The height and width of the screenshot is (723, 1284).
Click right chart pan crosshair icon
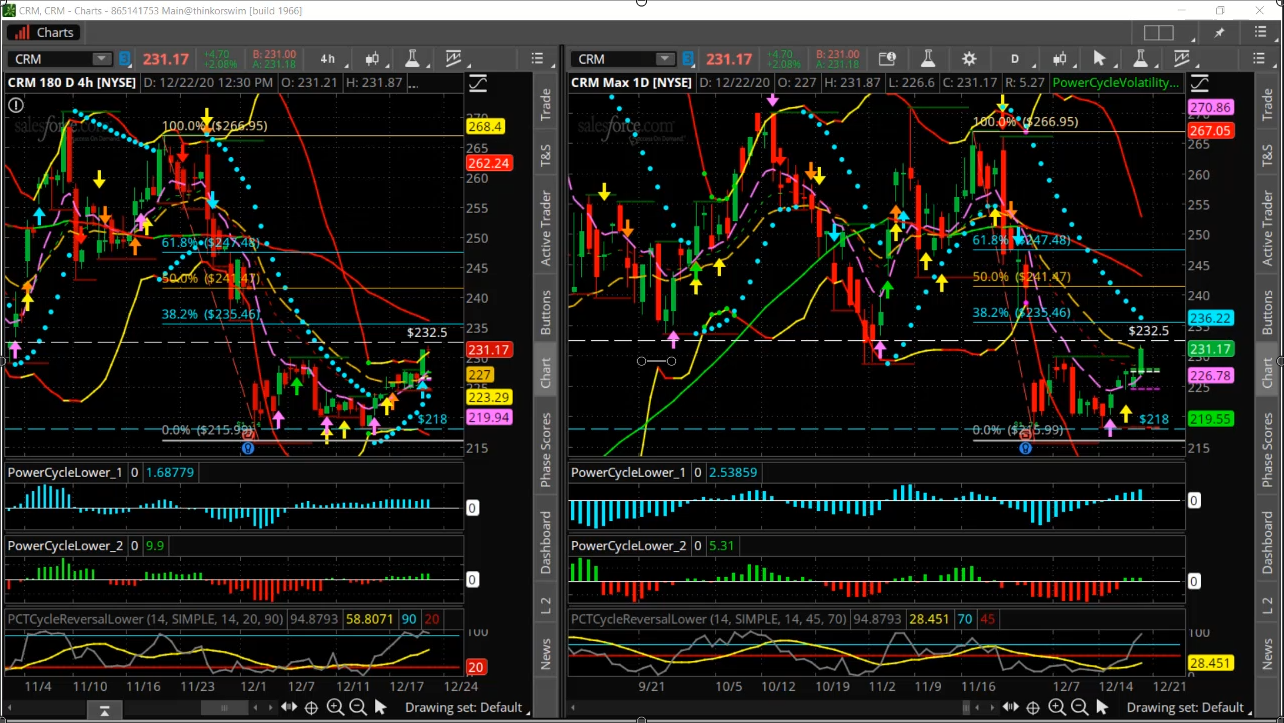coord(1034,707)
